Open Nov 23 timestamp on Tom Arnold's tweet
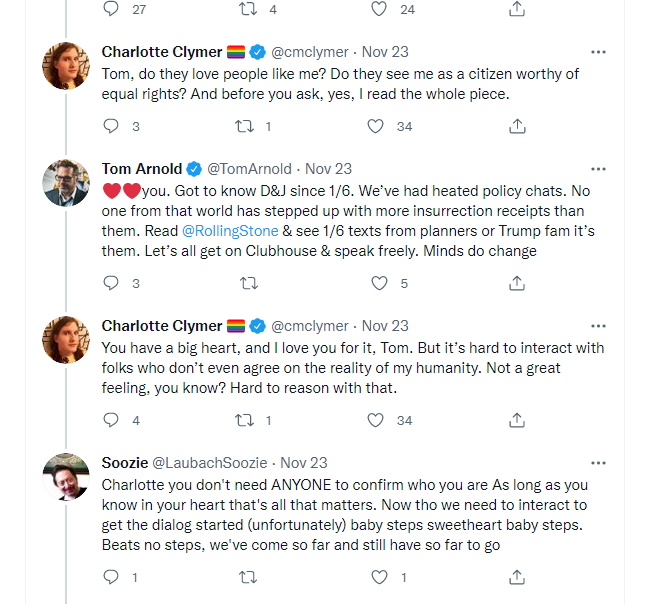This screenshot has width=652, height=604. tap(328, 169)
